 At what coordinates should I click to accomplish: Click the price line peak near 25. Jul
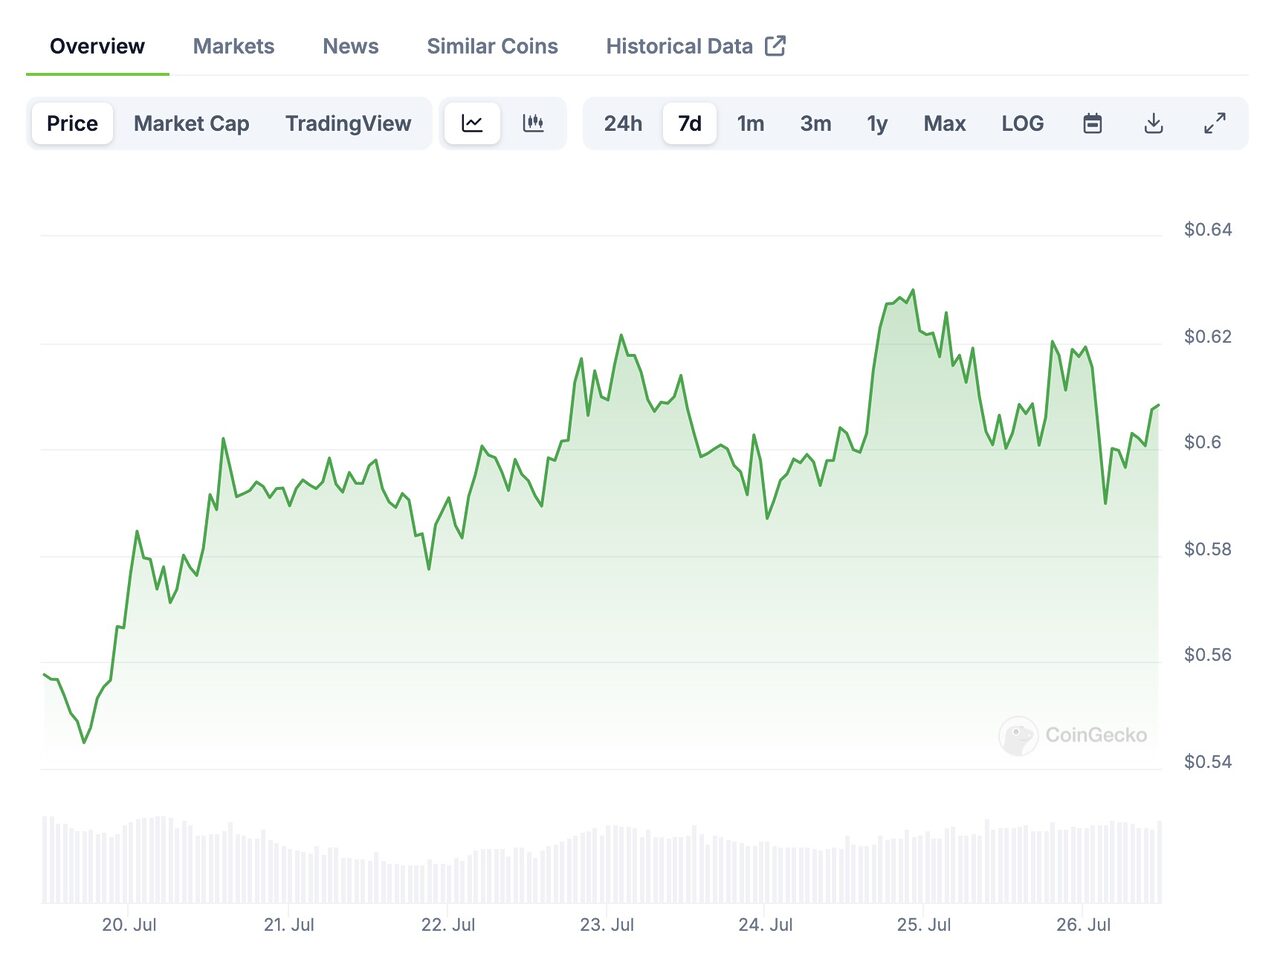coord(913,290)
